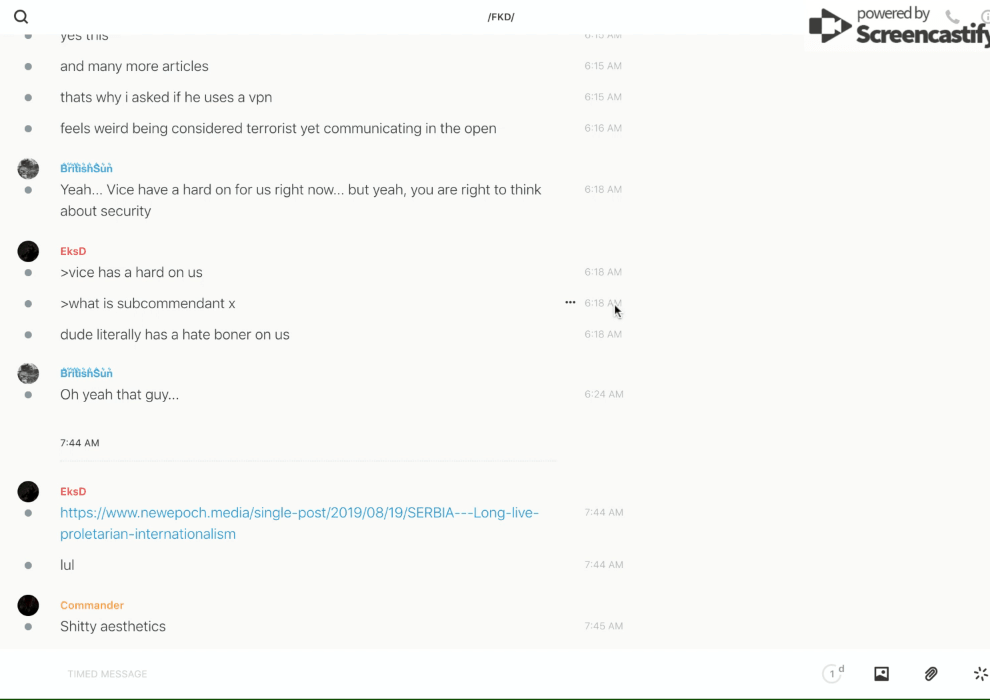
Task: Select the "thats why i asked" vpn message
Action: [166, 97]
